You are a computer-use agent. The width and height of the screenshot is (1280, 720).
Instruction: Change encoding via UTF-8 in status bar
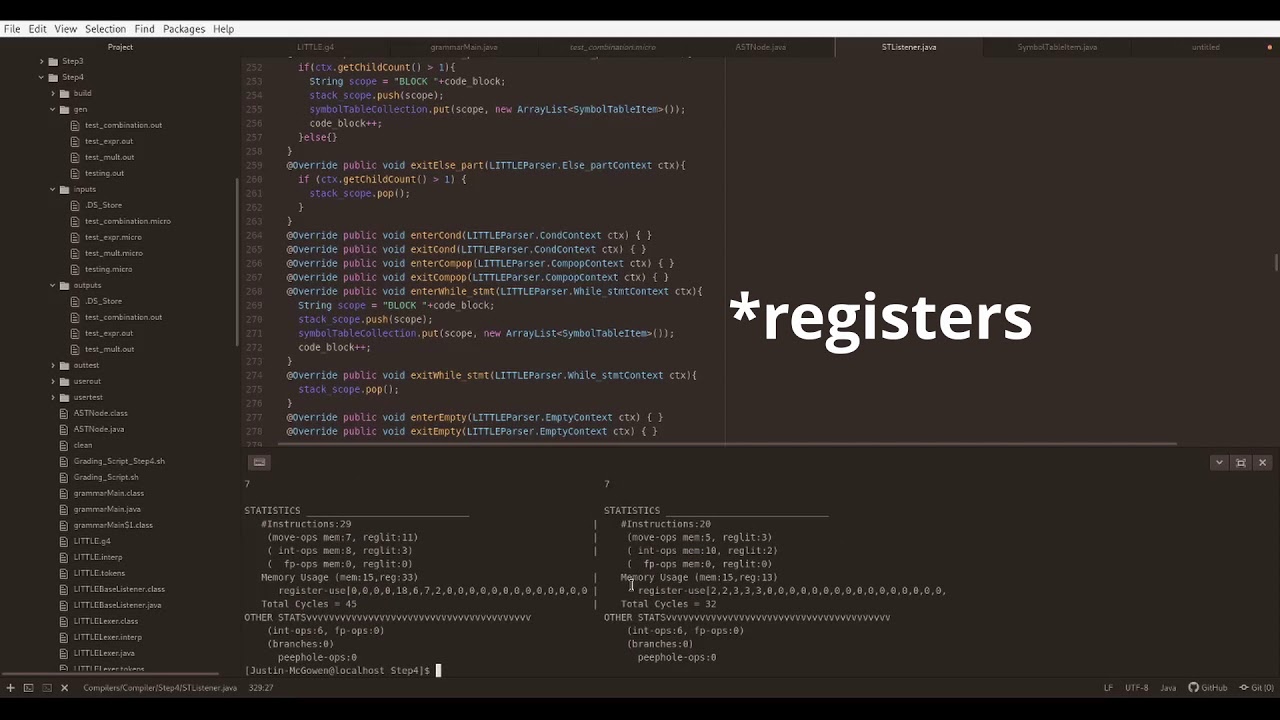click(1137, 688)
